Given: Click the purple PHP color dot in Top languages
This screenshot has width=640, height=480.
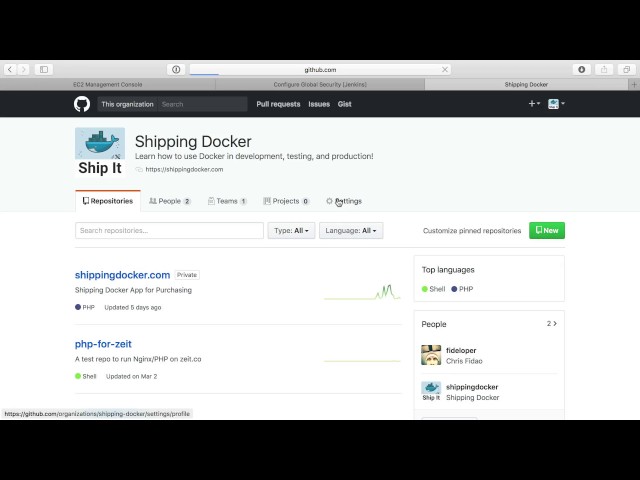Looking at the screenshot, I should tap(454, 289).
